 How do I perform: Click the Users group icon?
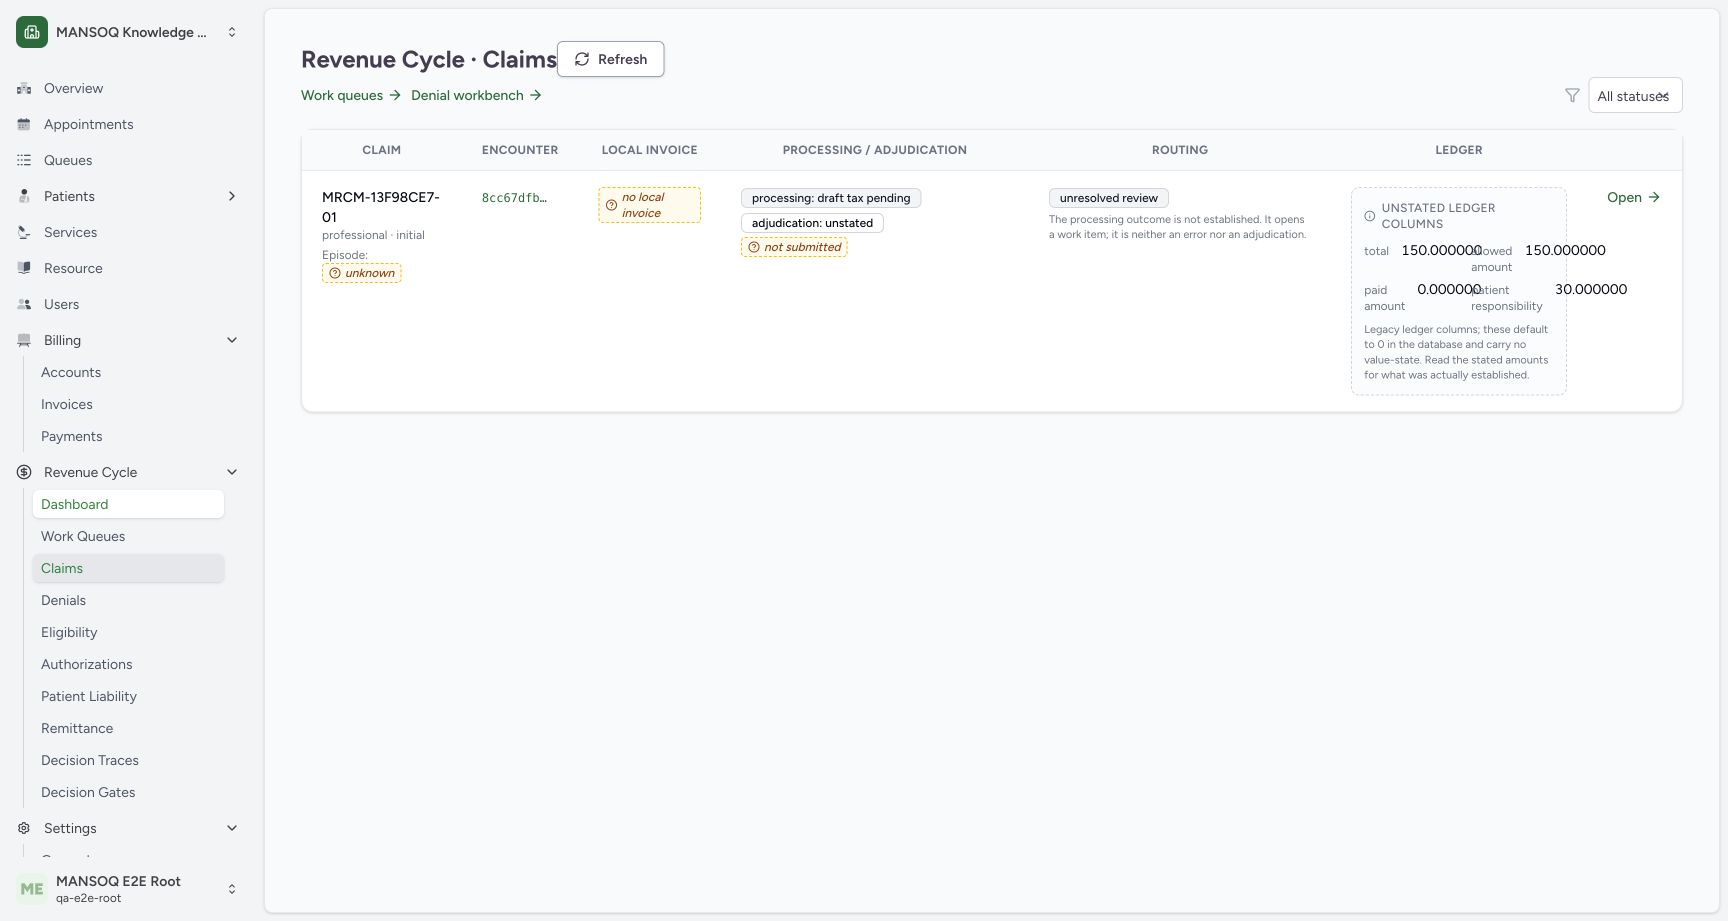pos(24,304)
